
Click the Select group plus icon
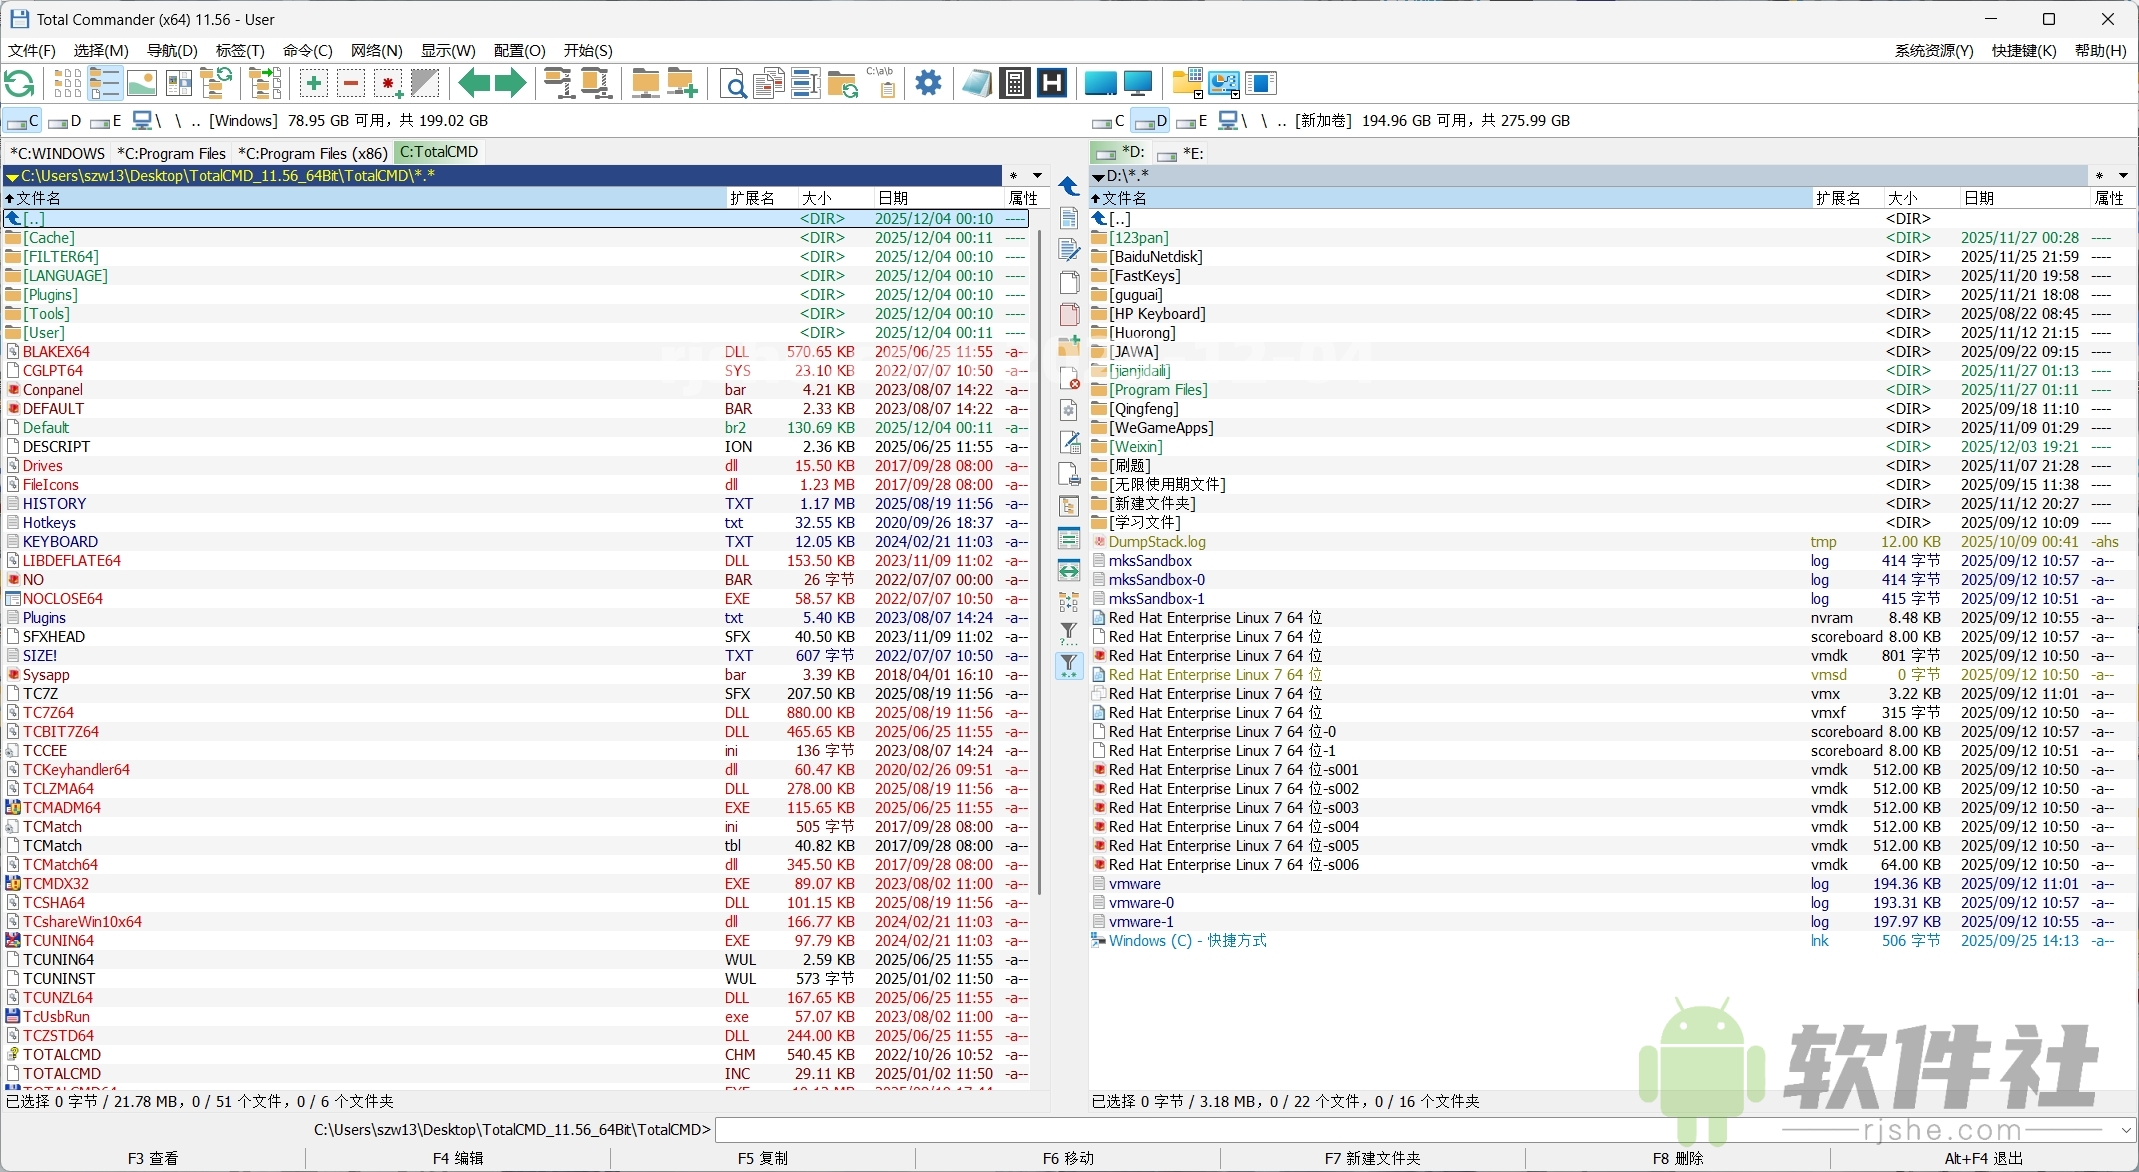[x=314, y=84]
